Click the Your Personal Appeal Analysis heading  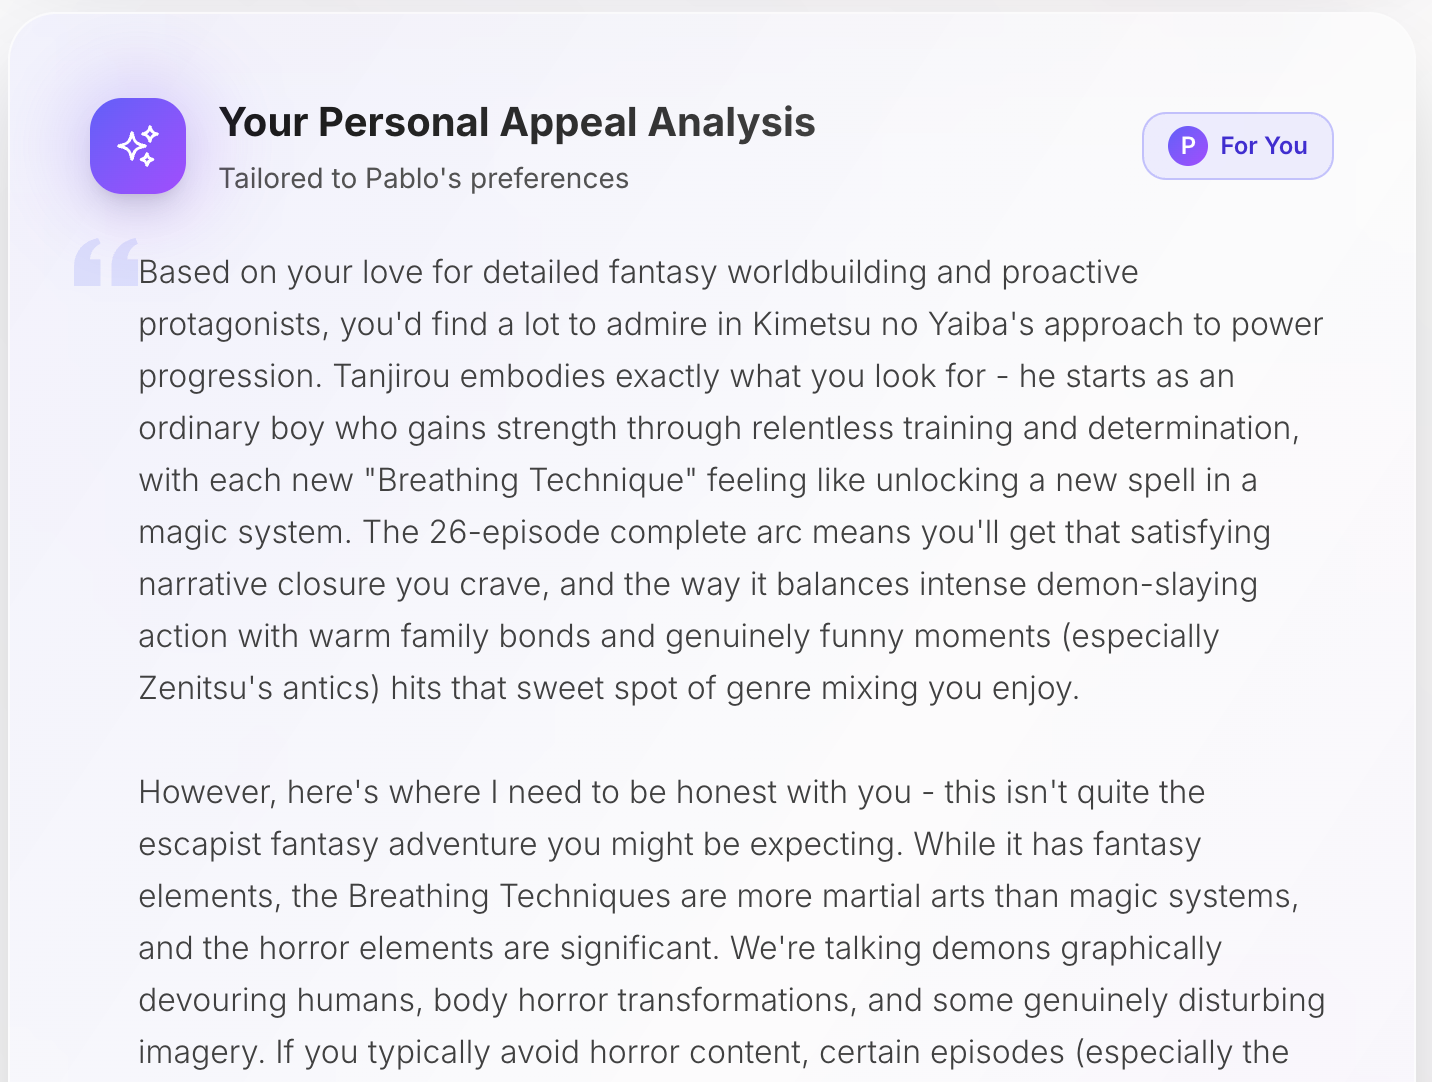tap(517, 123)
